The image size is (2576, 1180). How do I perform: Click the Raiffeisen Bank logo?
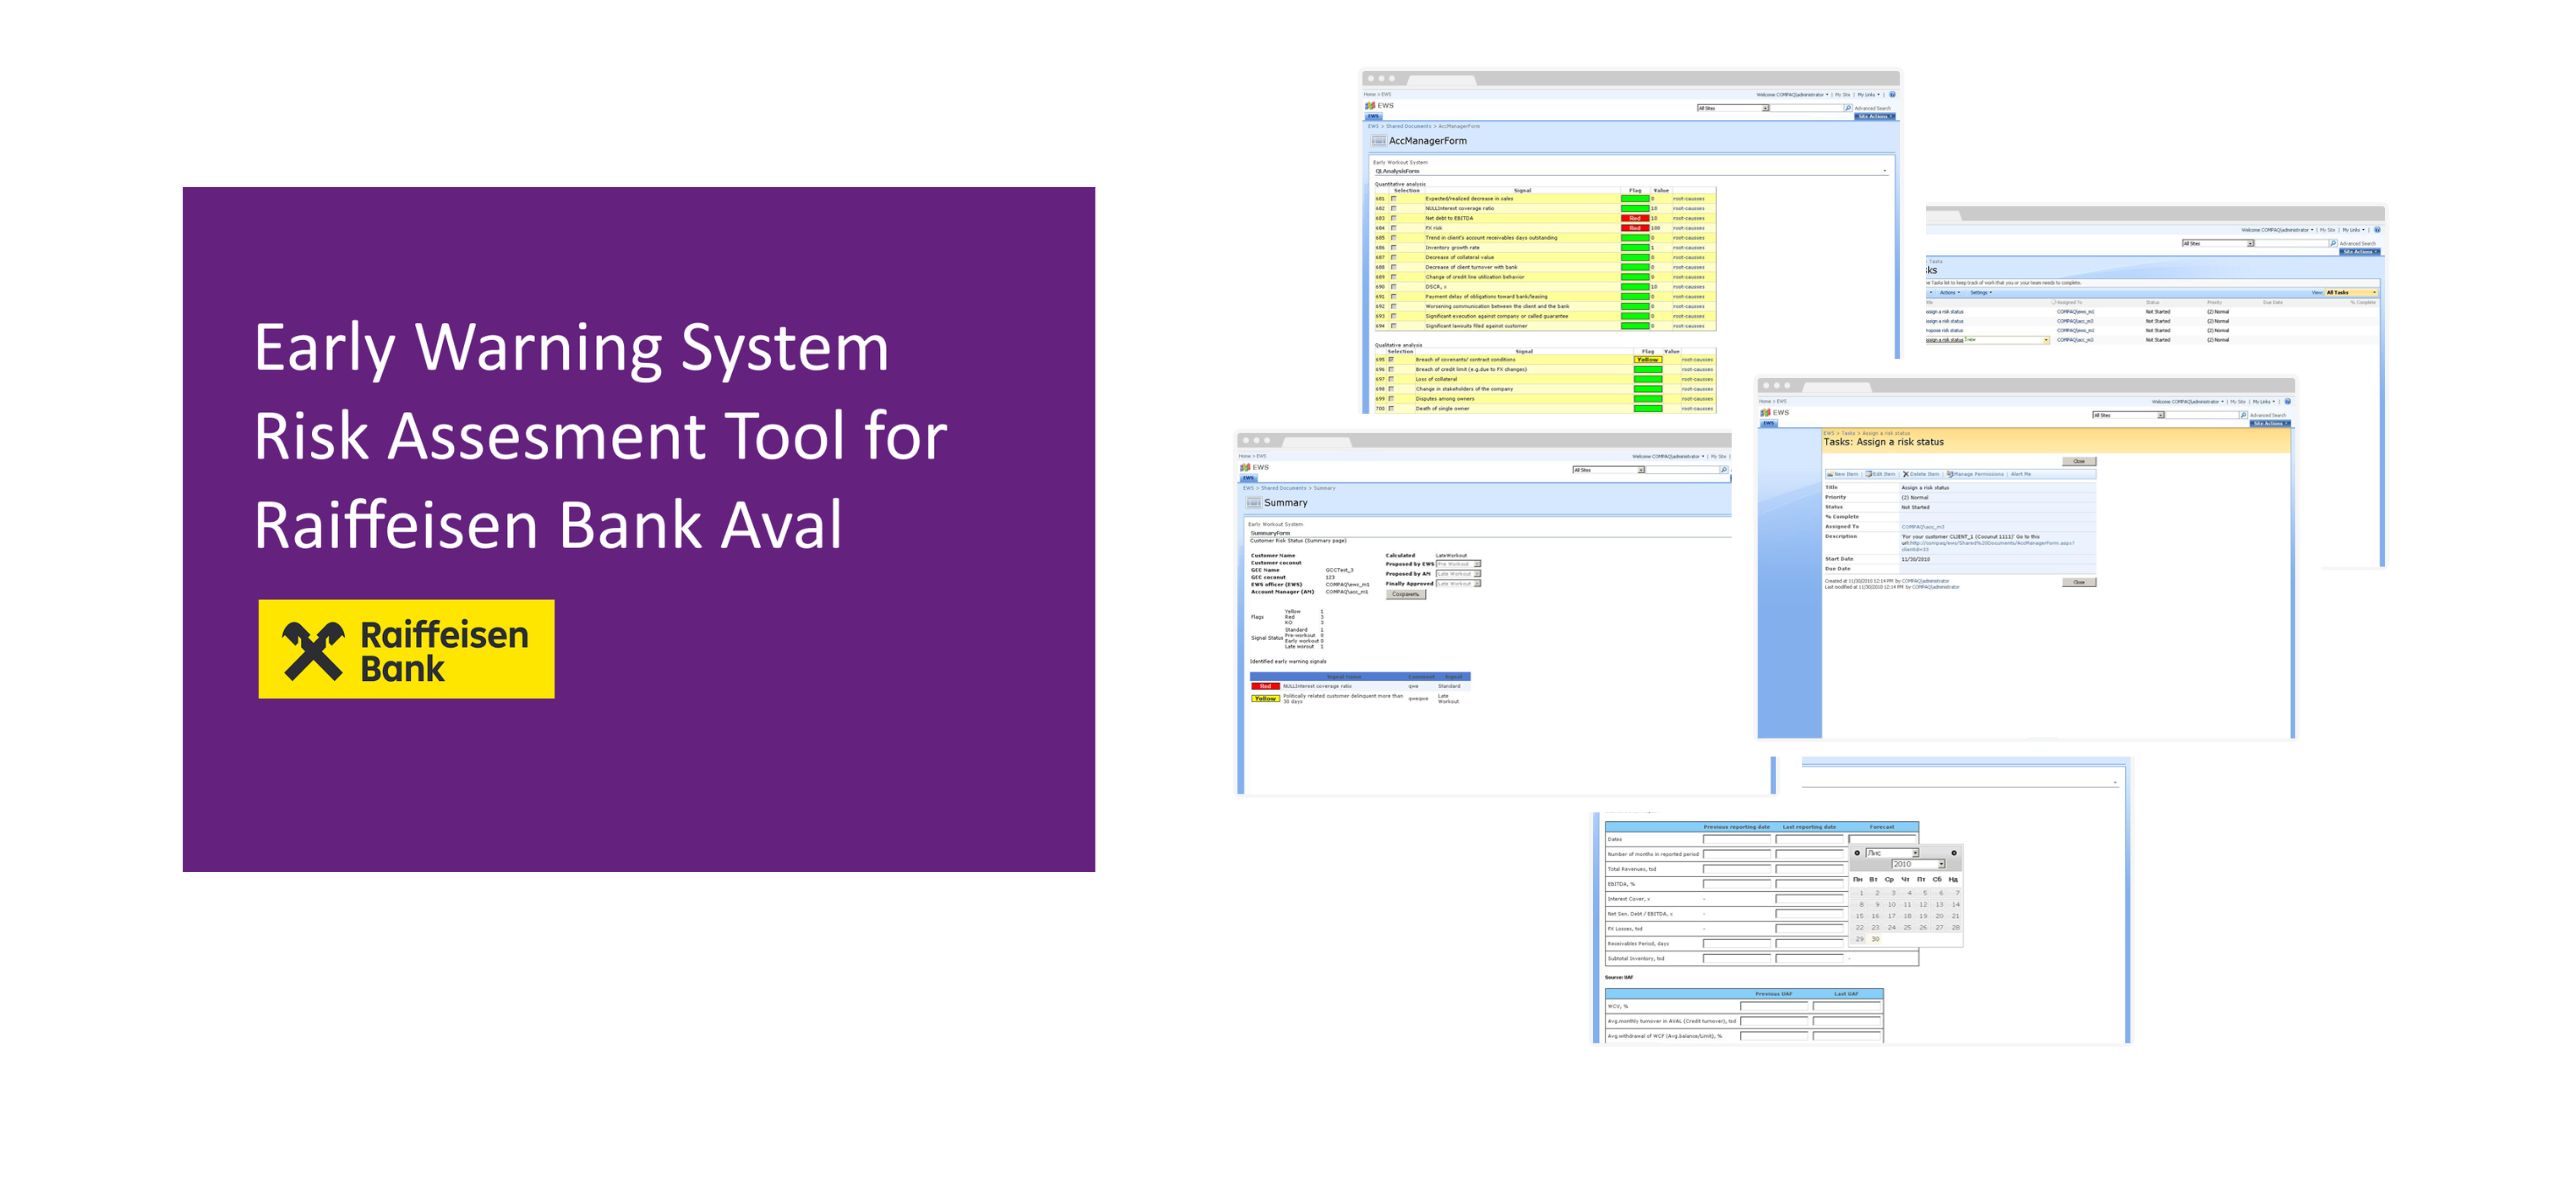point(406,648)
